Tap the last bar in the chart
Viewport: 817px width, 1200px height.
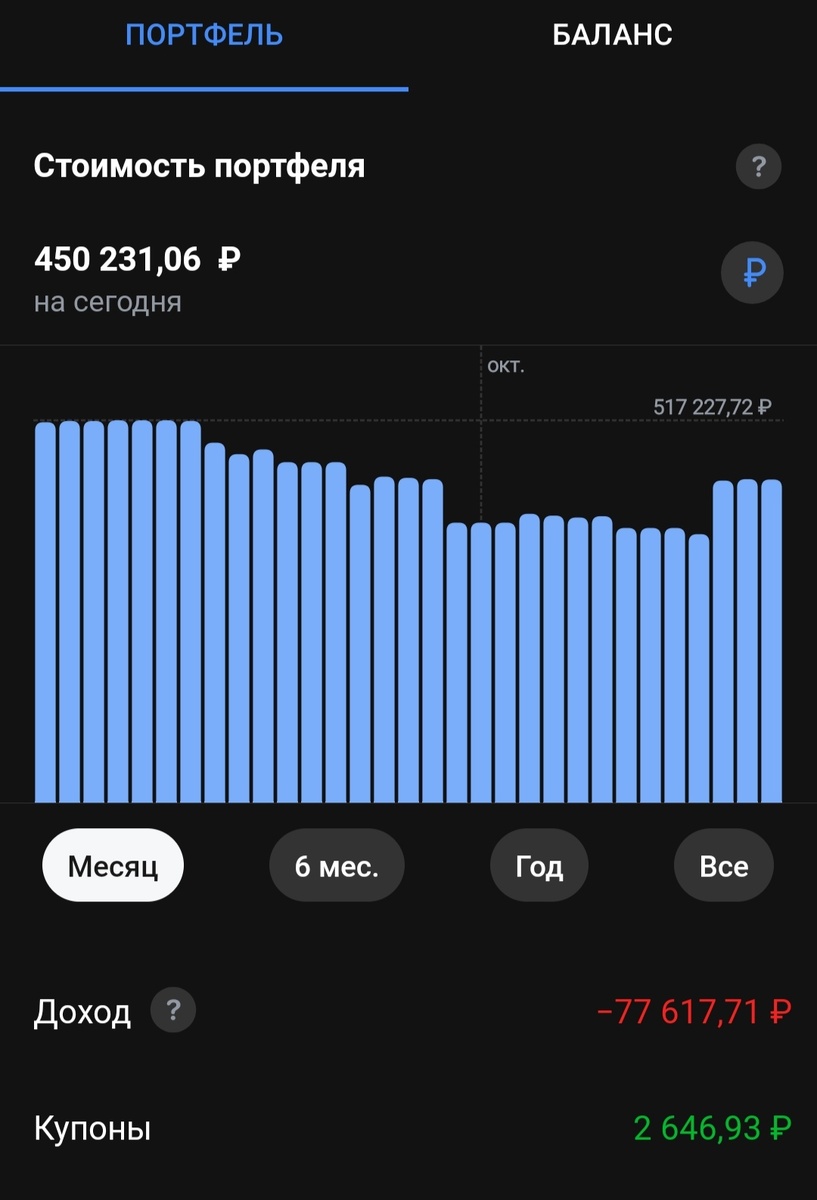tap(771, 641)
